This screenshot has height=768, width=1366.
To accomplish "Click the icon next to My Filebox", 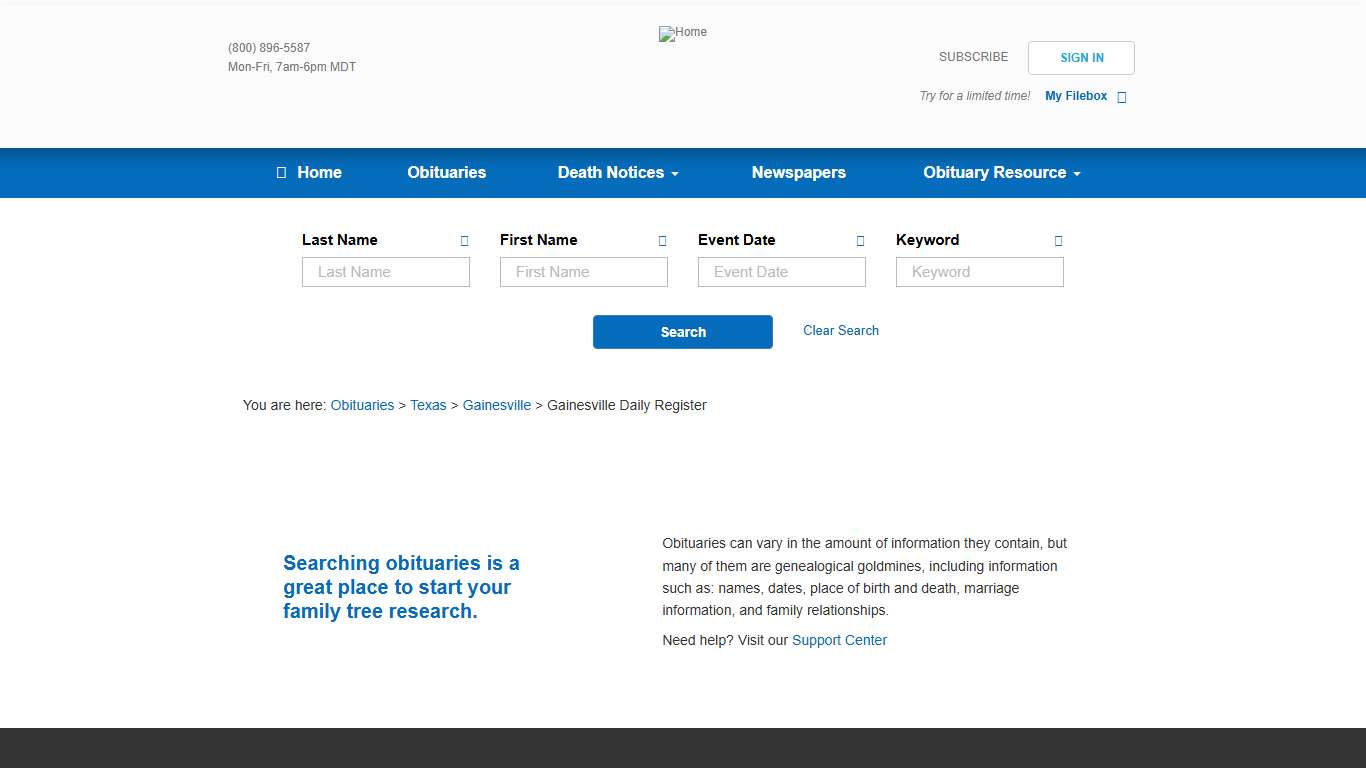I will tap(1121, 97).
